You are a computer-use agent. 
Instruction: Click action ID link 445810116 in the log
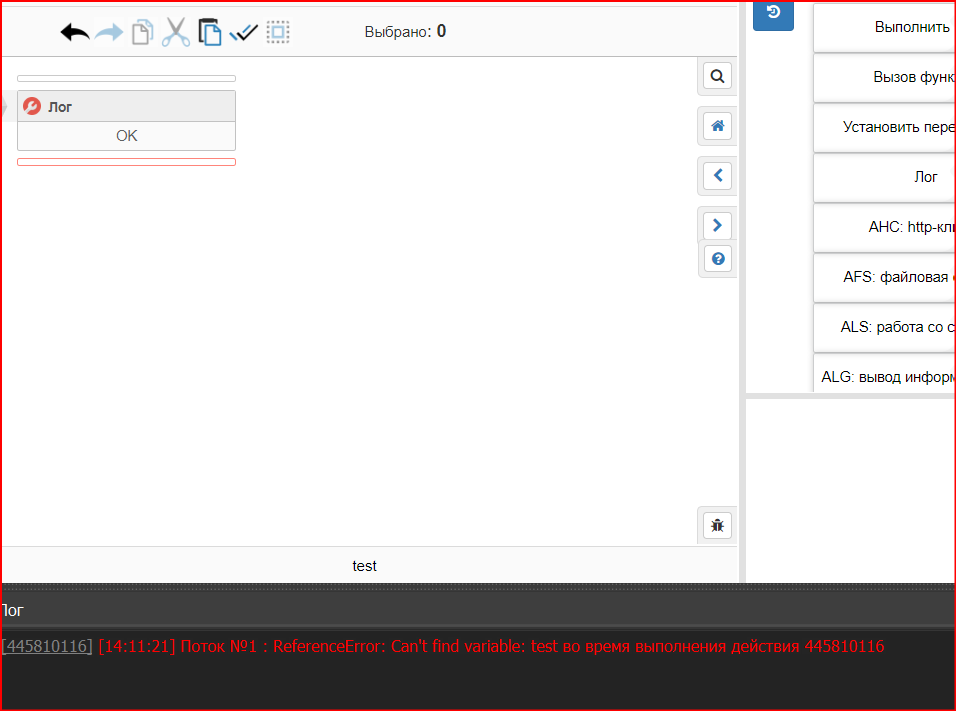tap(48, 646)
